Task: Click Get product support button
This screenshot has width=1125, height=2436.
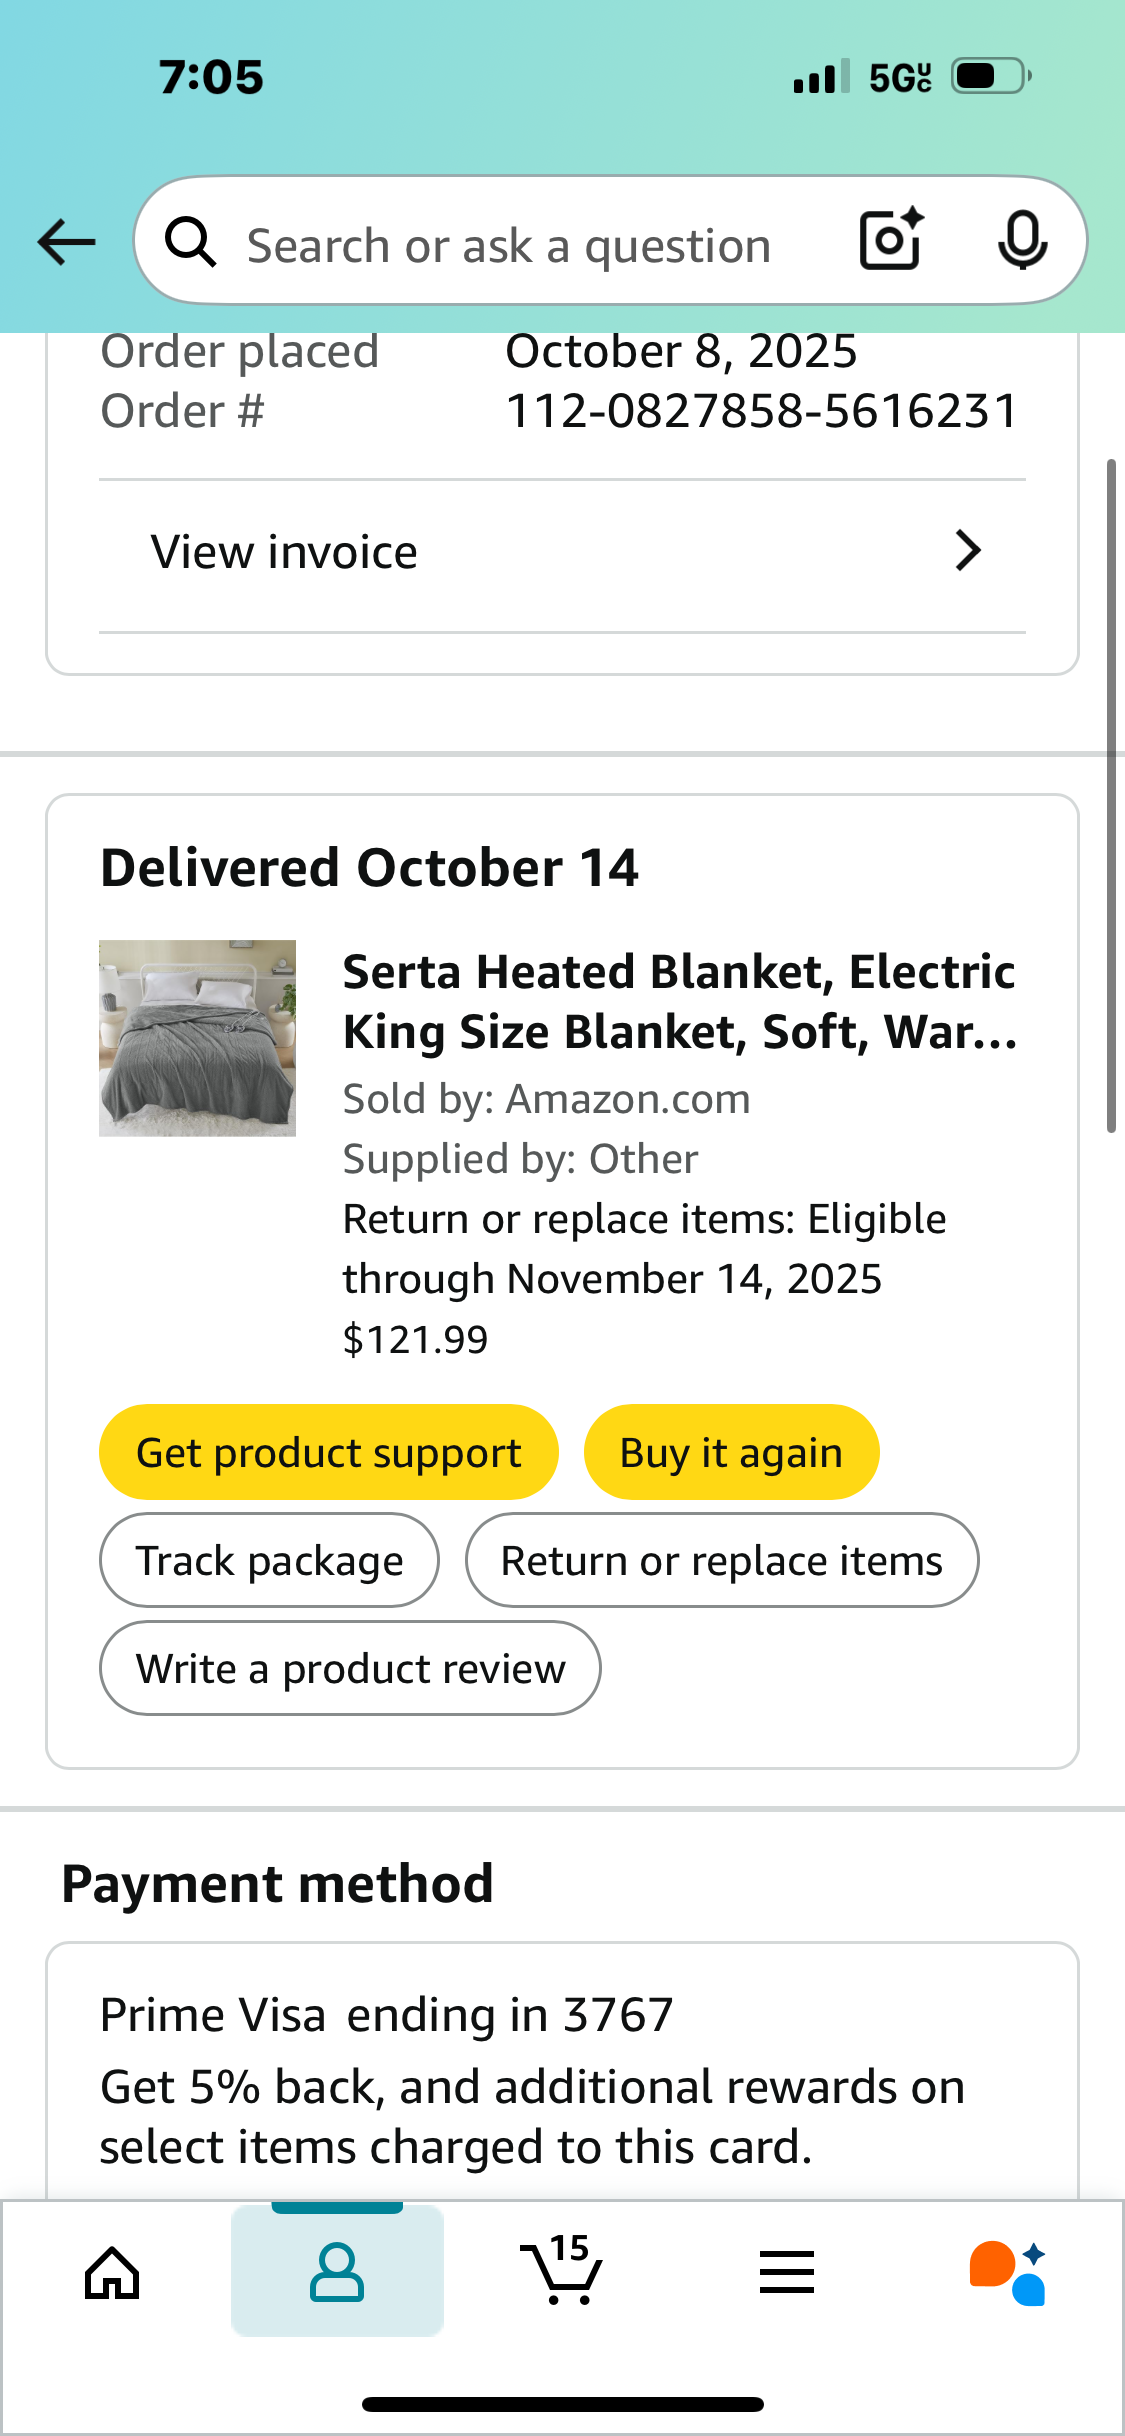Action: pyautogui.click(x=328, y=1452)
